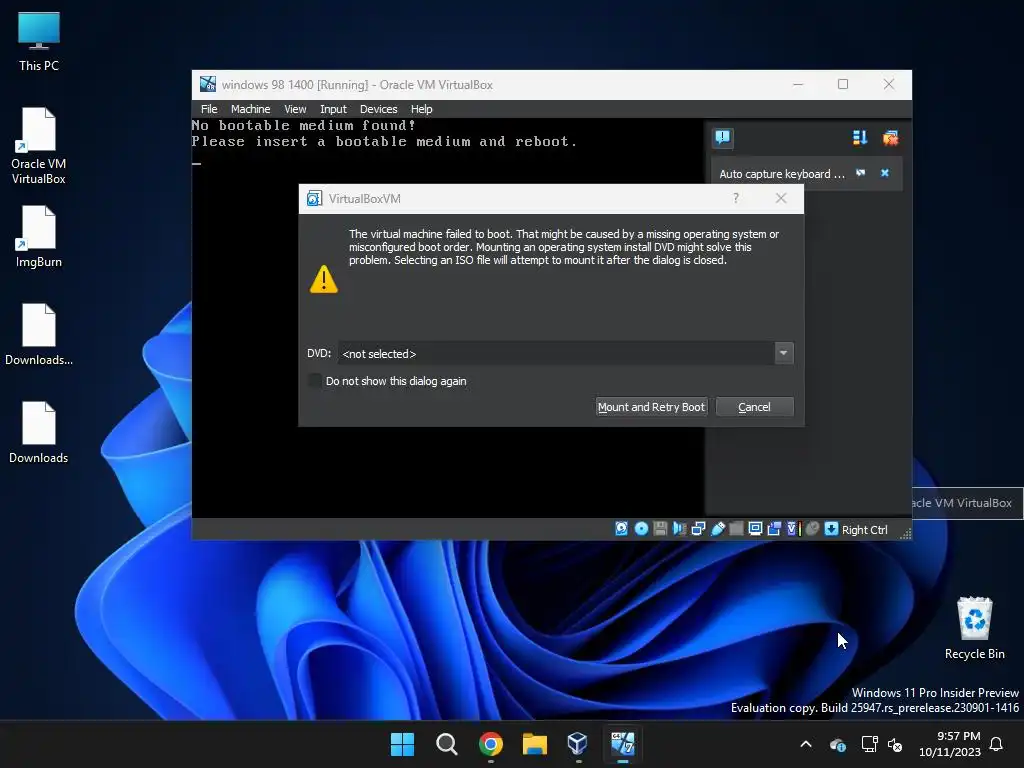Open the View menu

coord(295,109)
